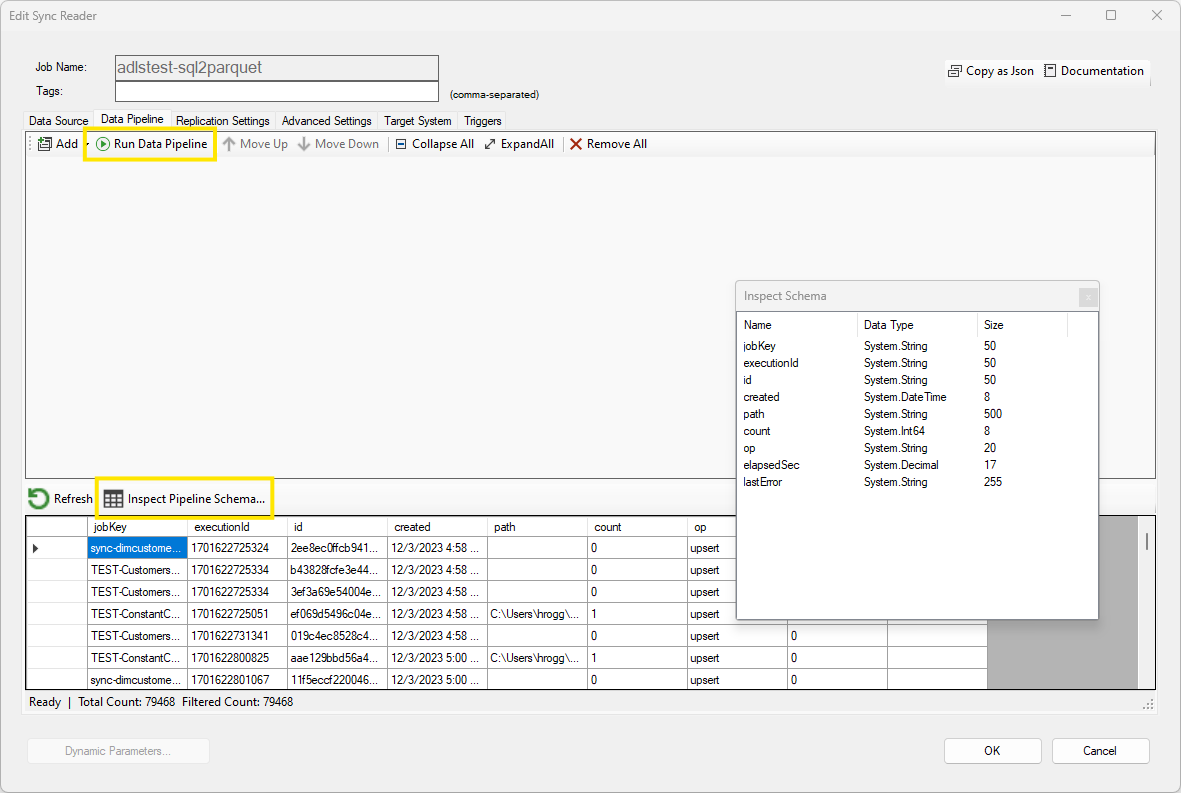Go to the Advanced Settings tab
Image resolution: width=1181 pixels, height=793 pixels.
click(x=327, y=120)
